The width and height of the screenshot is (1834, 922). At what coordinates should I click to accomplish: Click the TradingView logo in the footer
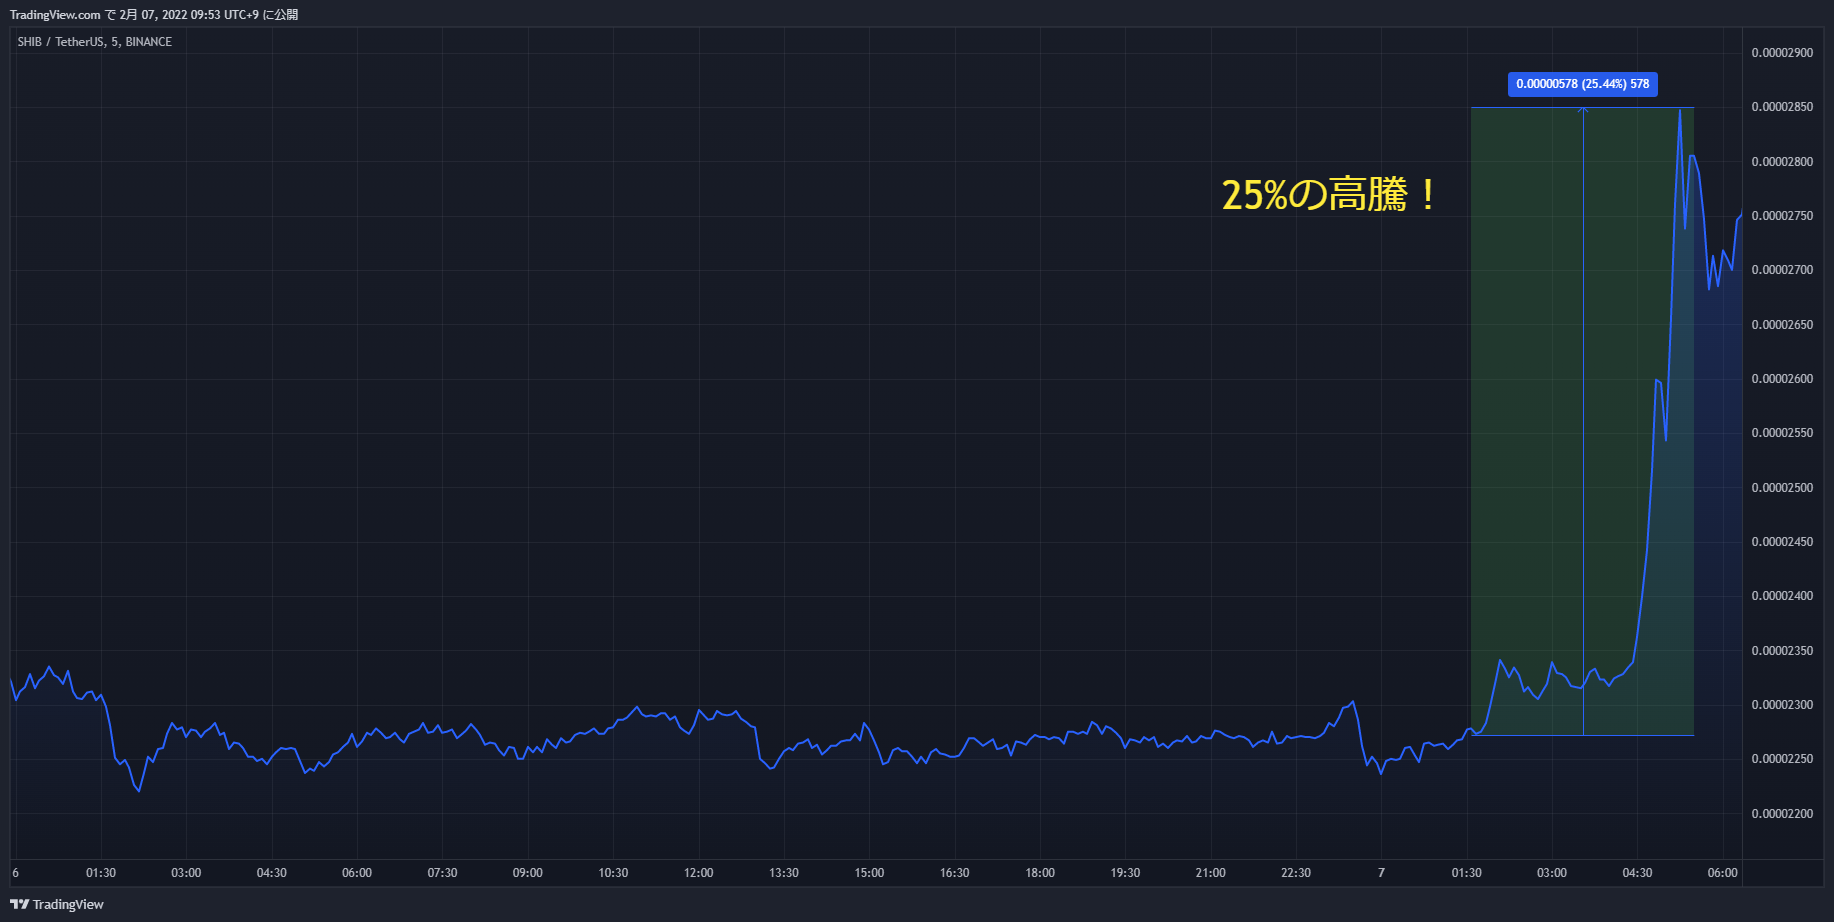(57, 904)
